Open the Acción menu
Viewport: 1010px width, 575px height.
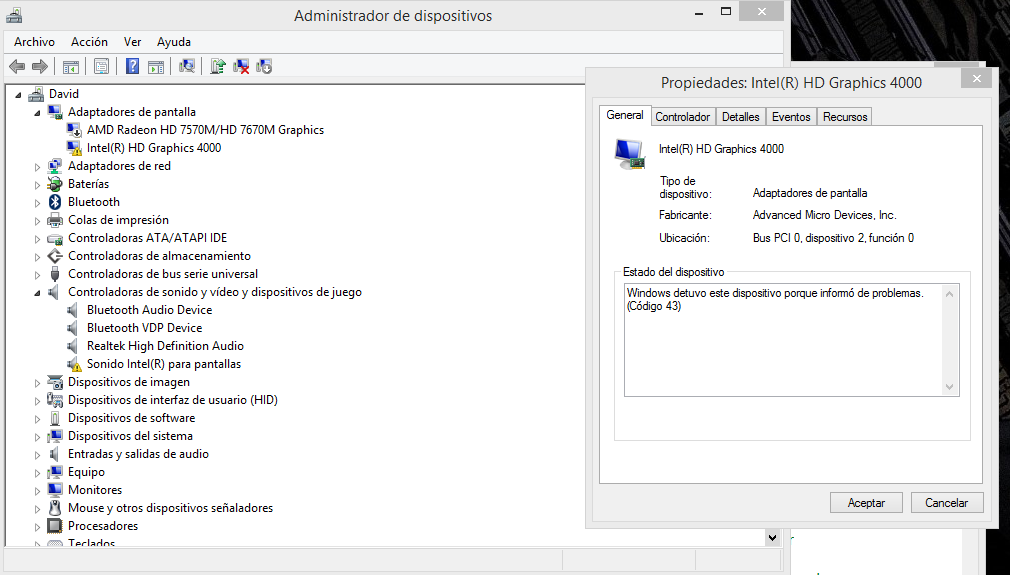[89, 42]
